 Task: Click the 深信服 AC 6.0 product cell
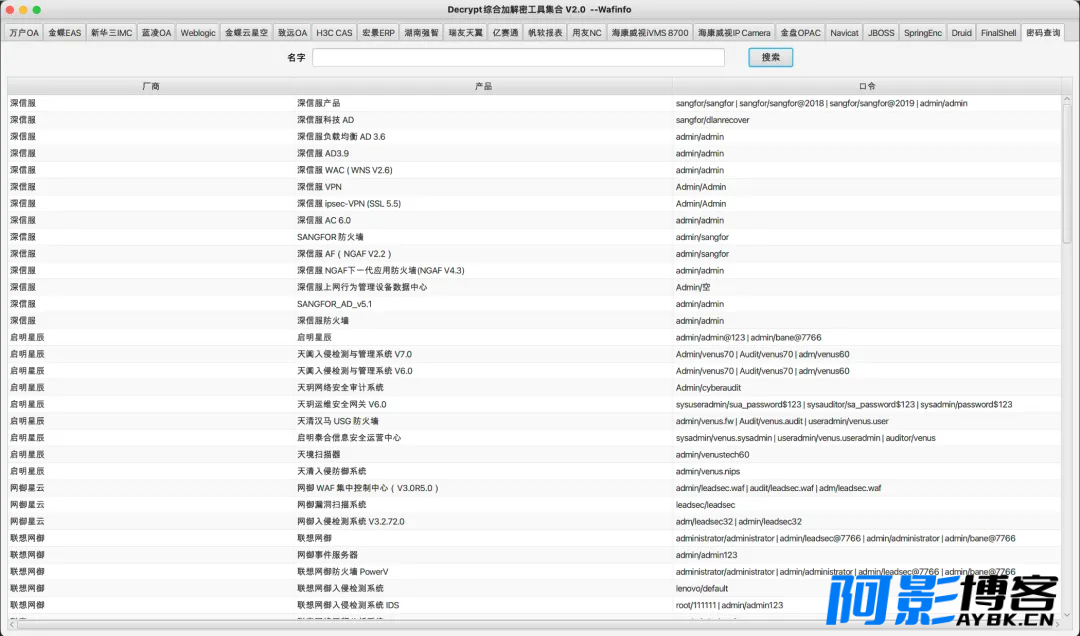pos(484,220)
